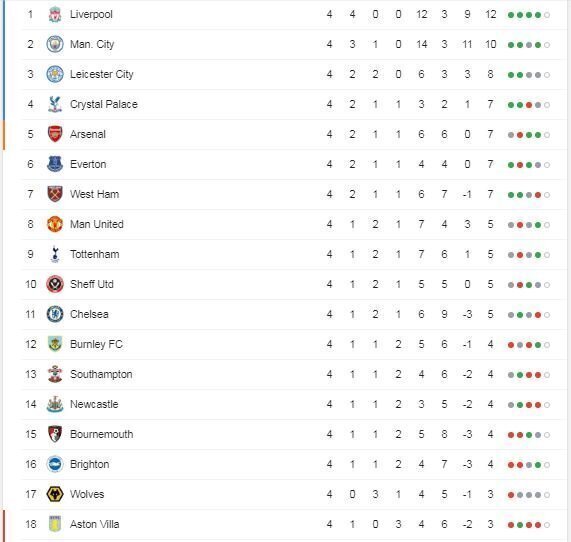Click the Chelsea lion crest

click(55, 314)
